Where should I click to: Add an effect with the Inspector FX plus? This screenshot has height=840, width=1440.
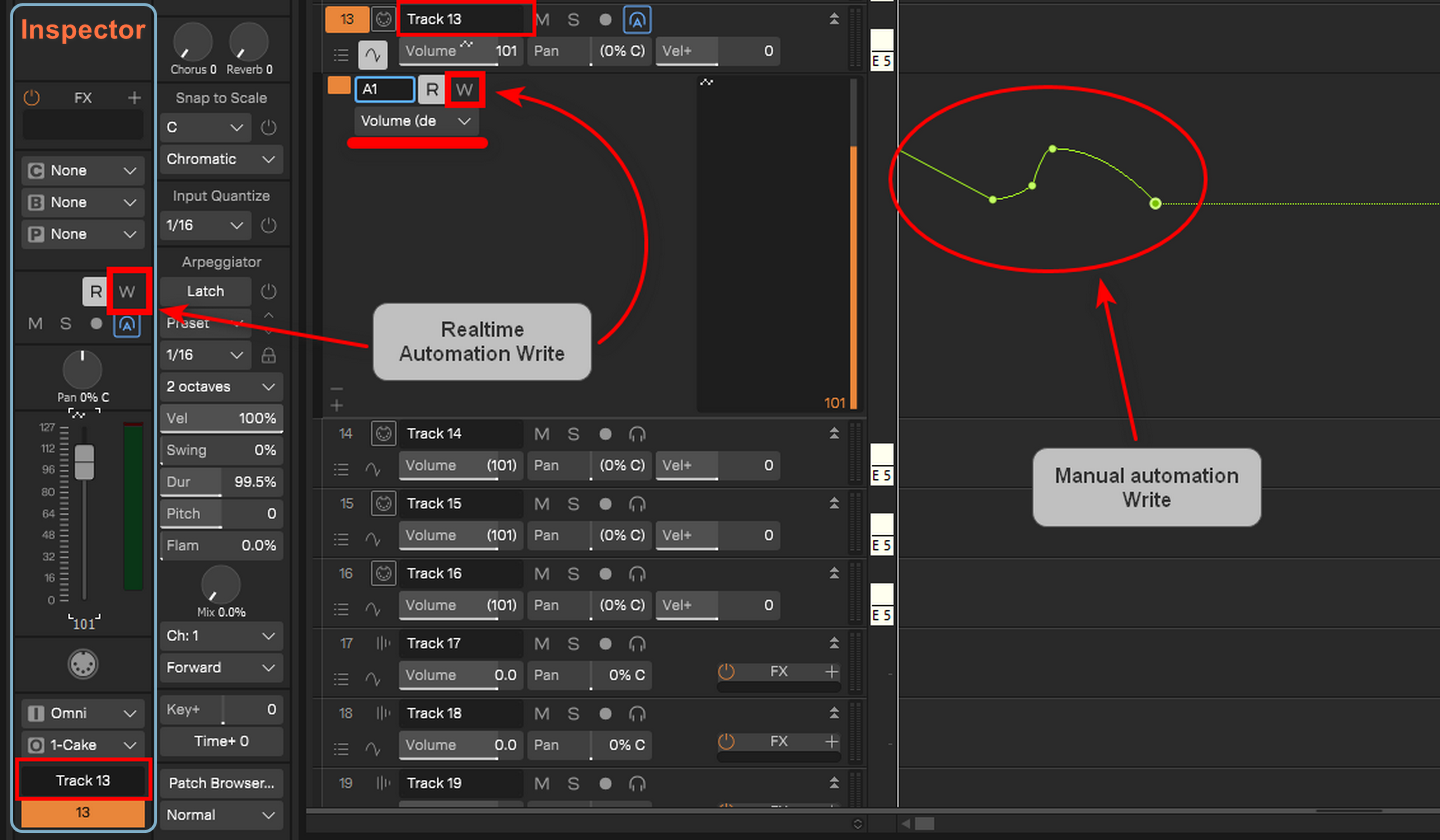coord(134,98)
